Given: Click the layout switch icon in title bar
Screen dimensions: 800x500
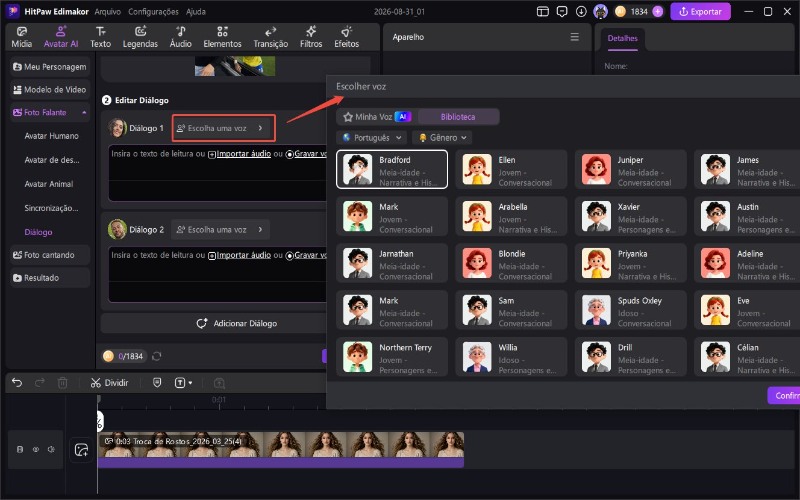Looking at the screenshot, I should [x=543, y=11].
